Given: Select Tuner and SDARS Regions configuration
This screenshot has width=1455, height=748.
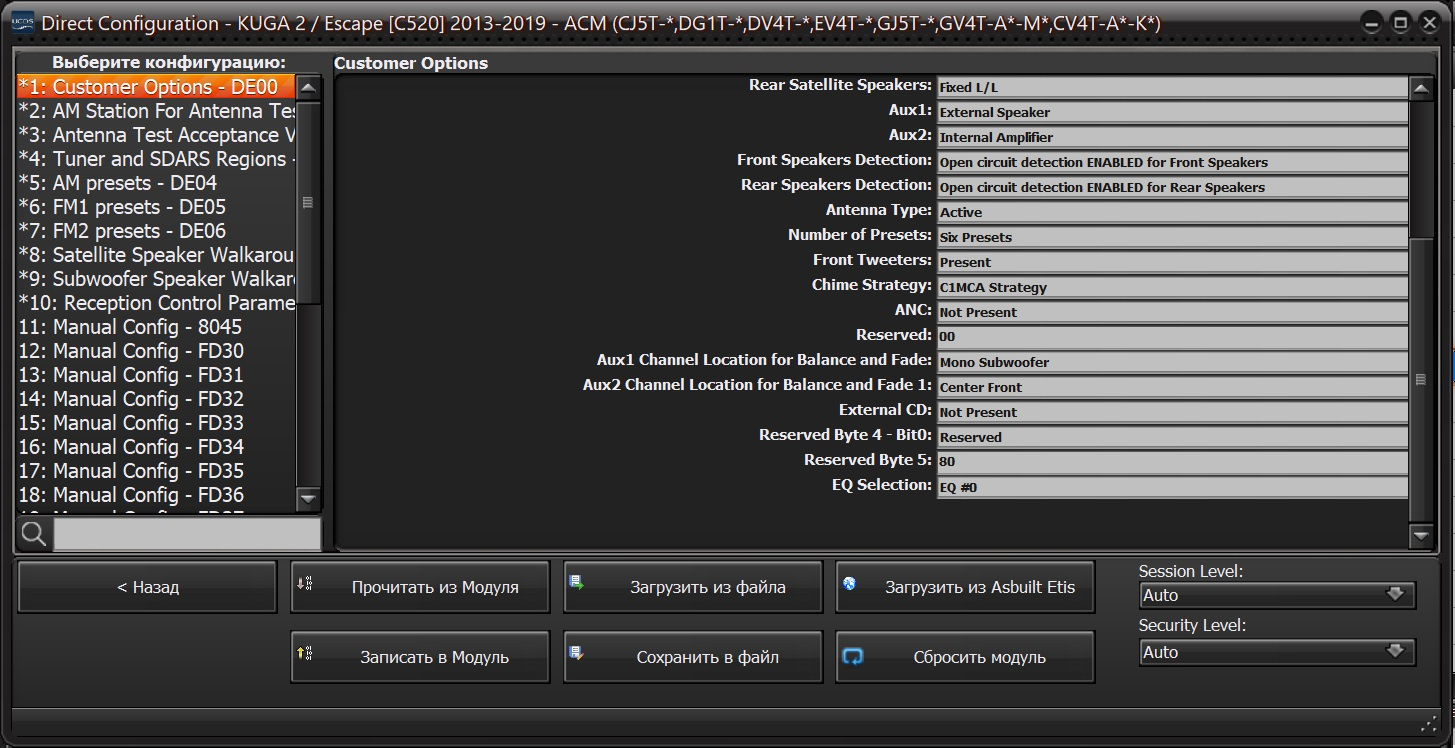Looking at the screenshot, I should [x=157, y=159].
